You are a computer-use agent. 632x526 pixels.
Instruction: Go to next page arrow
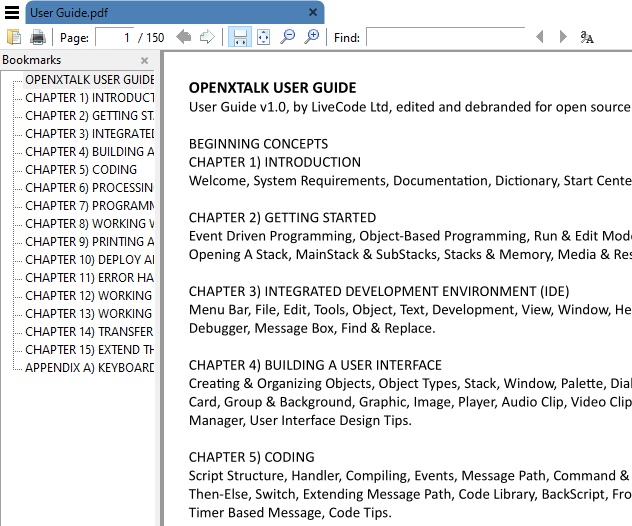pos(207,37)
